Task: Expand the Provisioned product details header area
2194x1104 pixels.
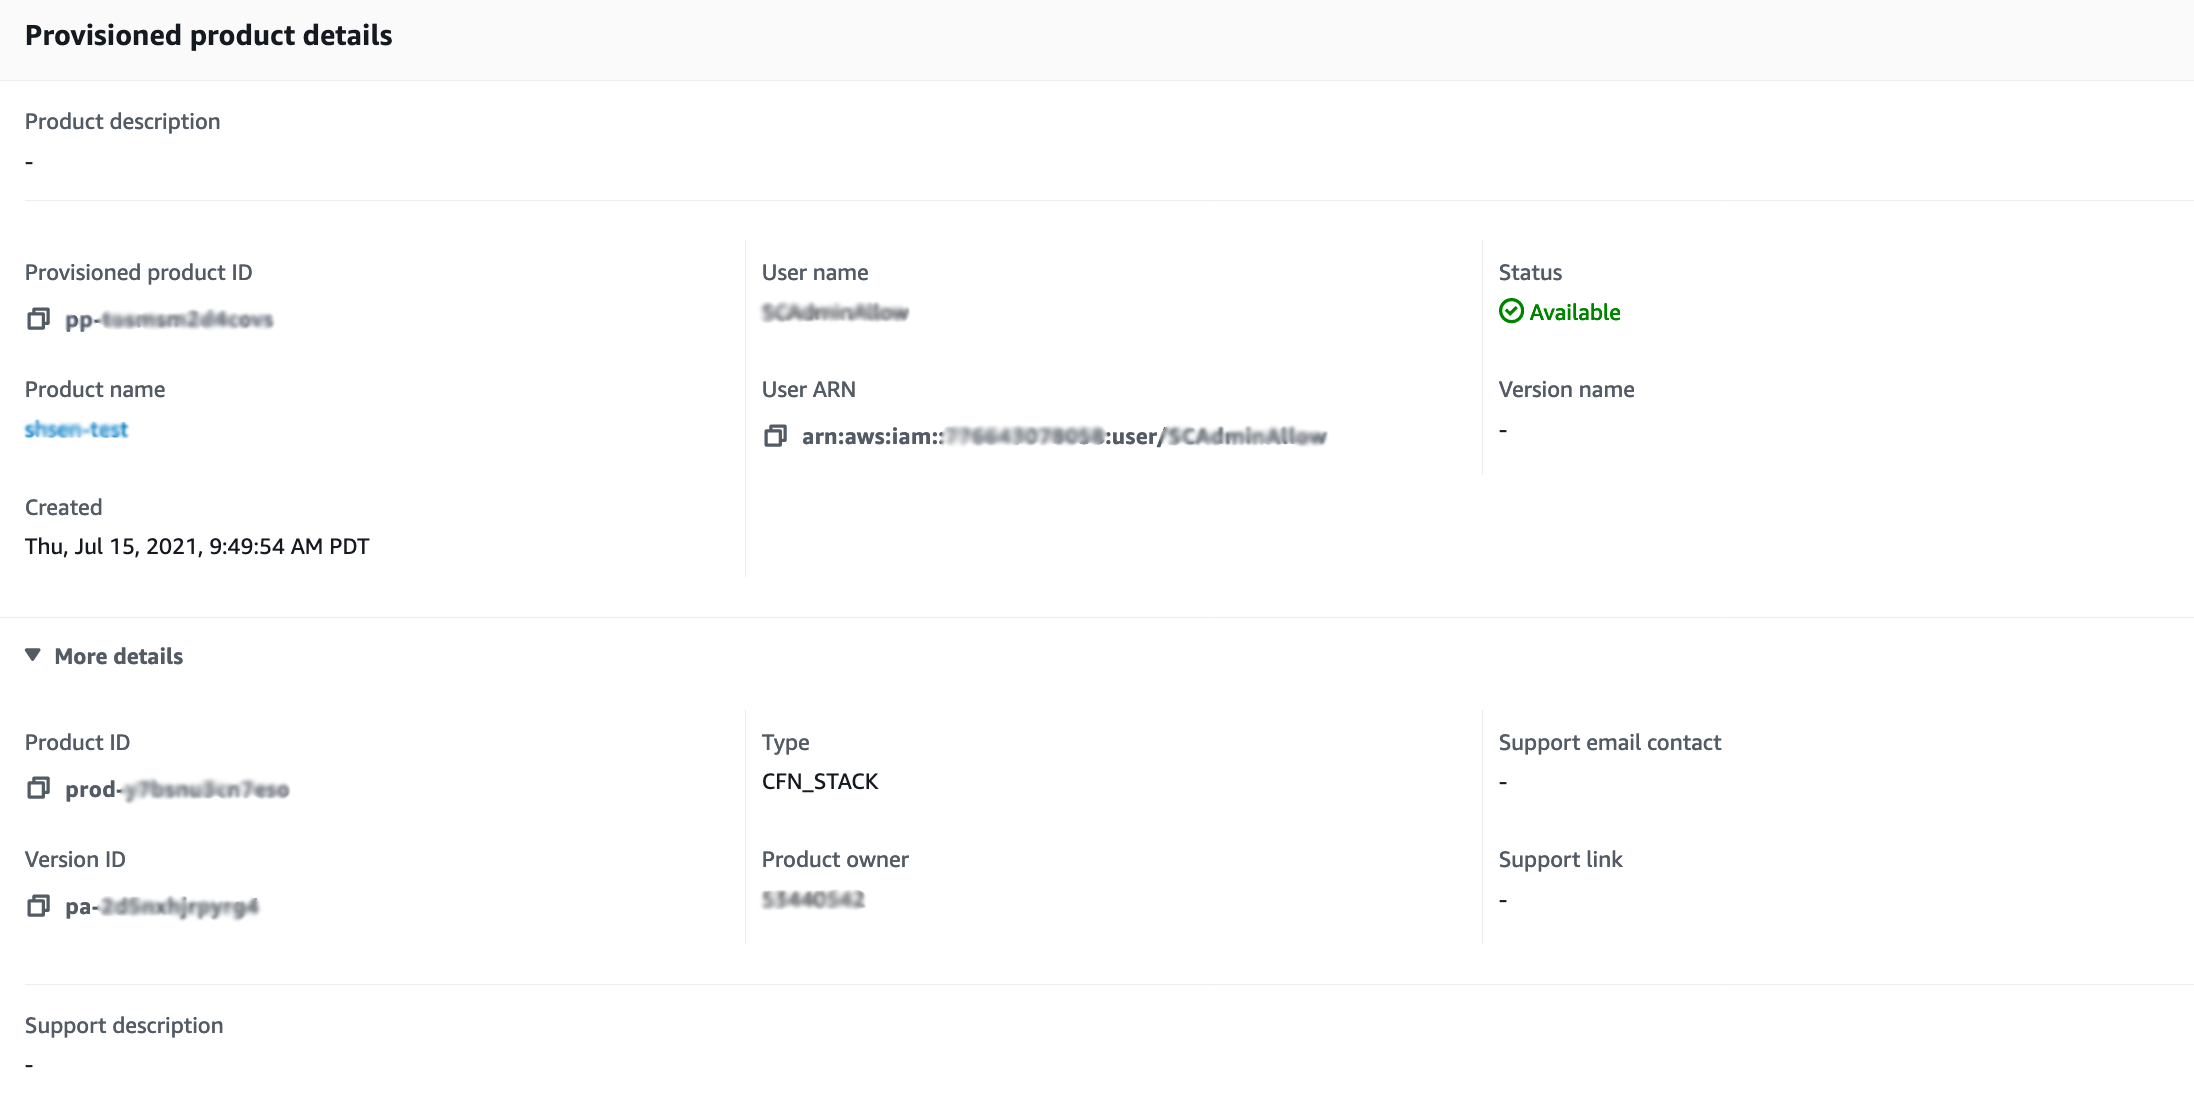Action: 209,35
